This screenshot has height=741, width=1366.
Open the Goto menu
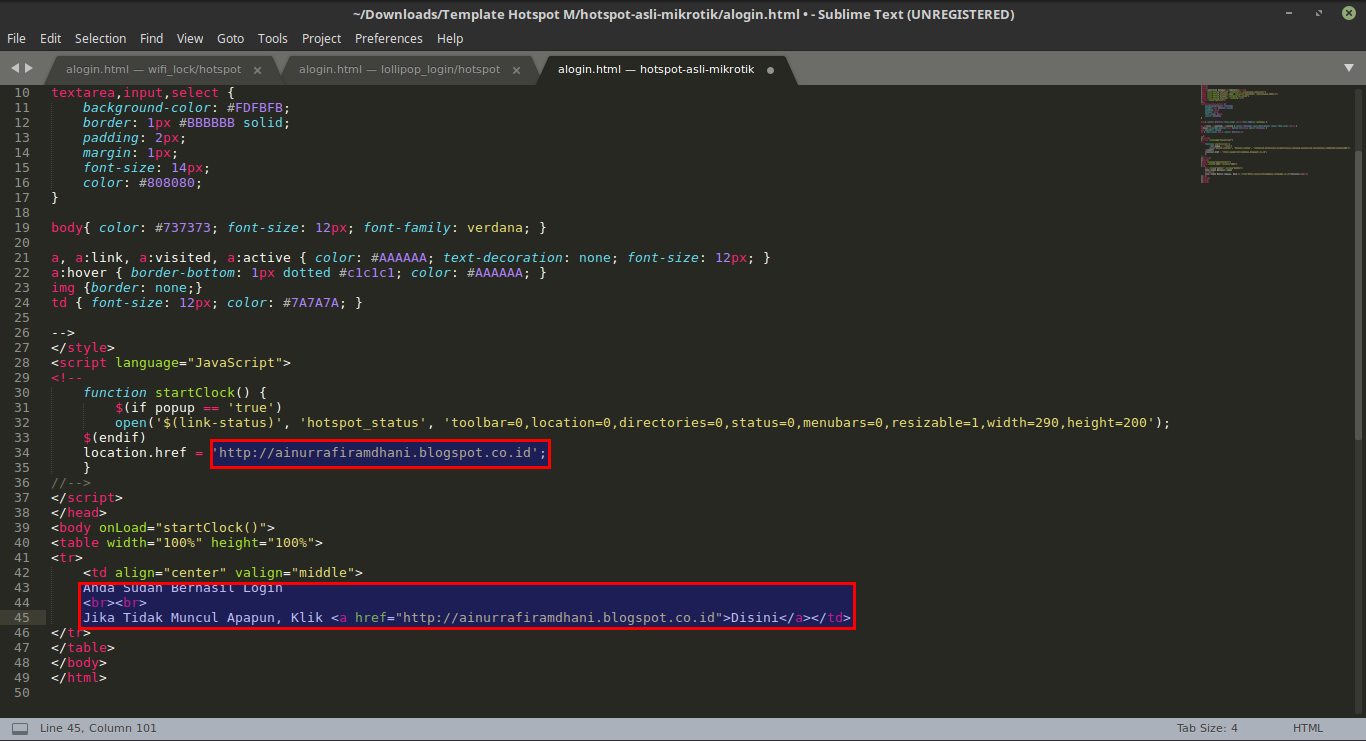(x=230, y=38)
